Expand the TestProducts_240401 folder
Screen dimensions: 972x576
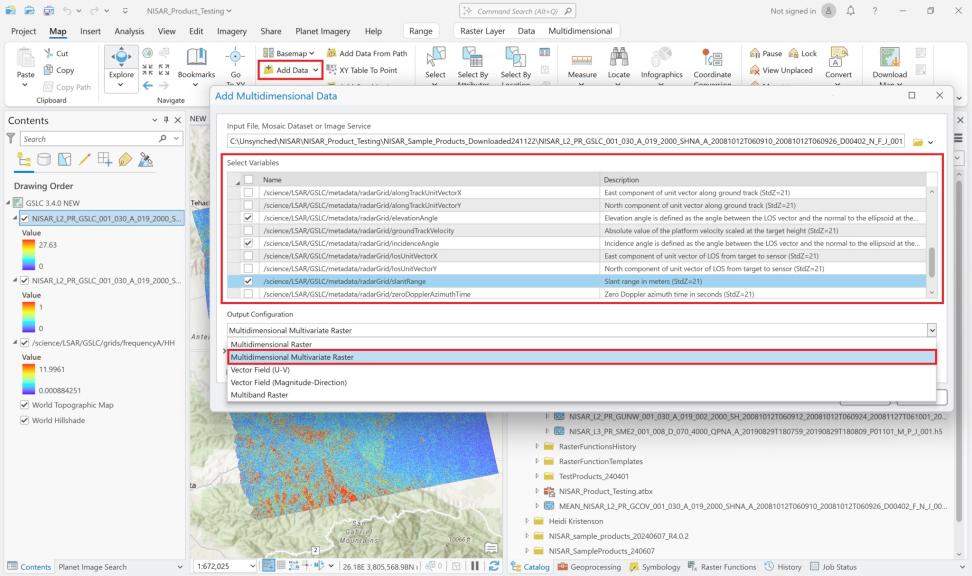[x=537, y=476]
